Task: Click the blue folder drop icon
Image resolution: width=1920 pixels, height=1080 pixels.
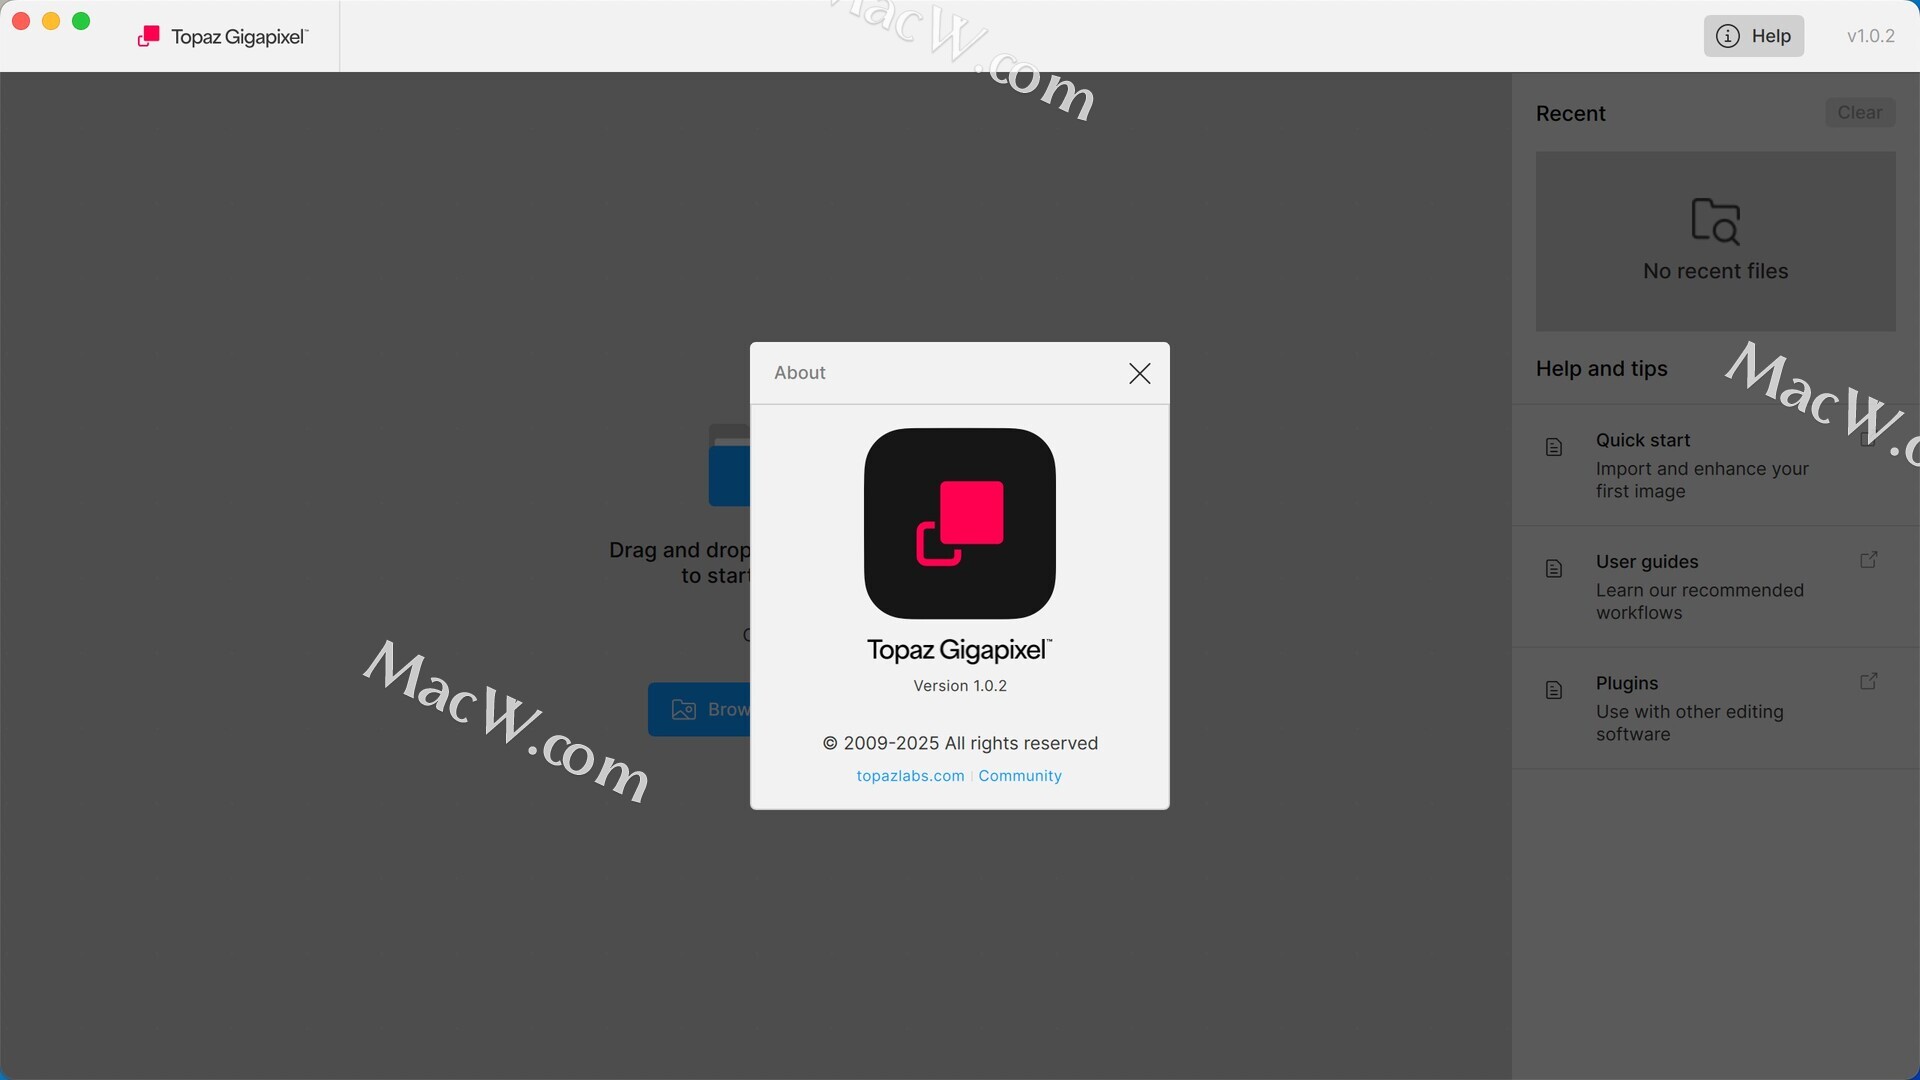Action: 729,467
